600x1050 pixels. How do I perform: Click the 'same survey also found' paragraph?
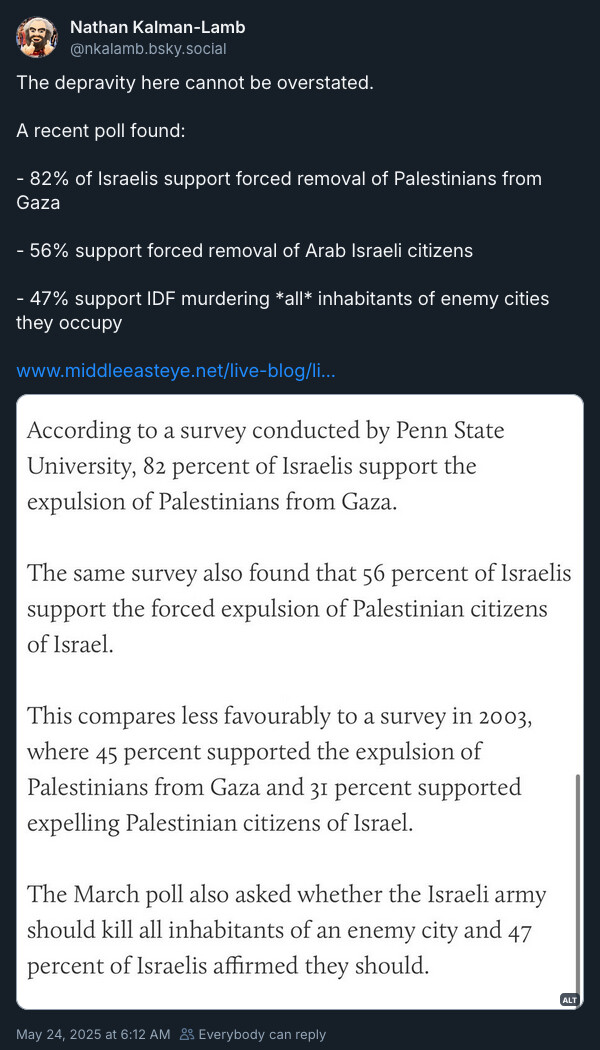299,610
